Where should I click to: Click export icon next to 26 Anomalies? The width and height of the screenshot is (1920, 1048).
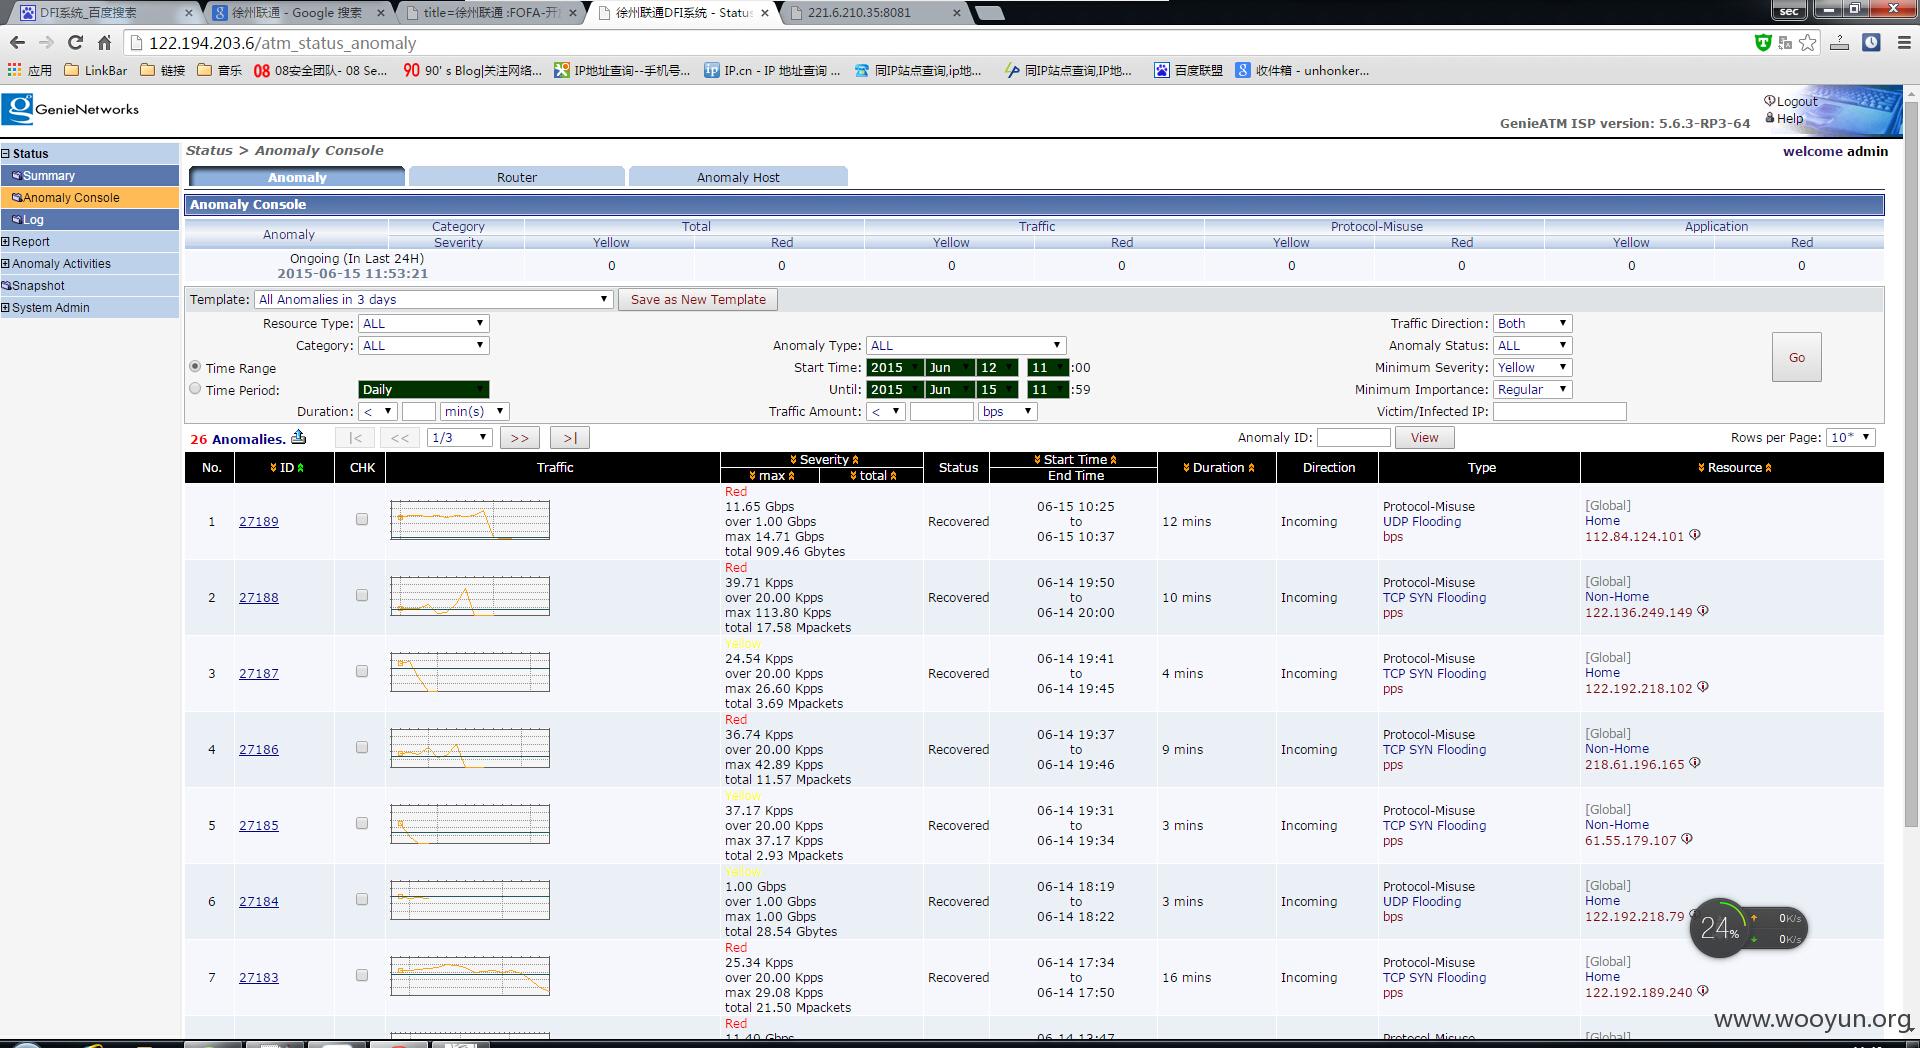tap(298, 437)
